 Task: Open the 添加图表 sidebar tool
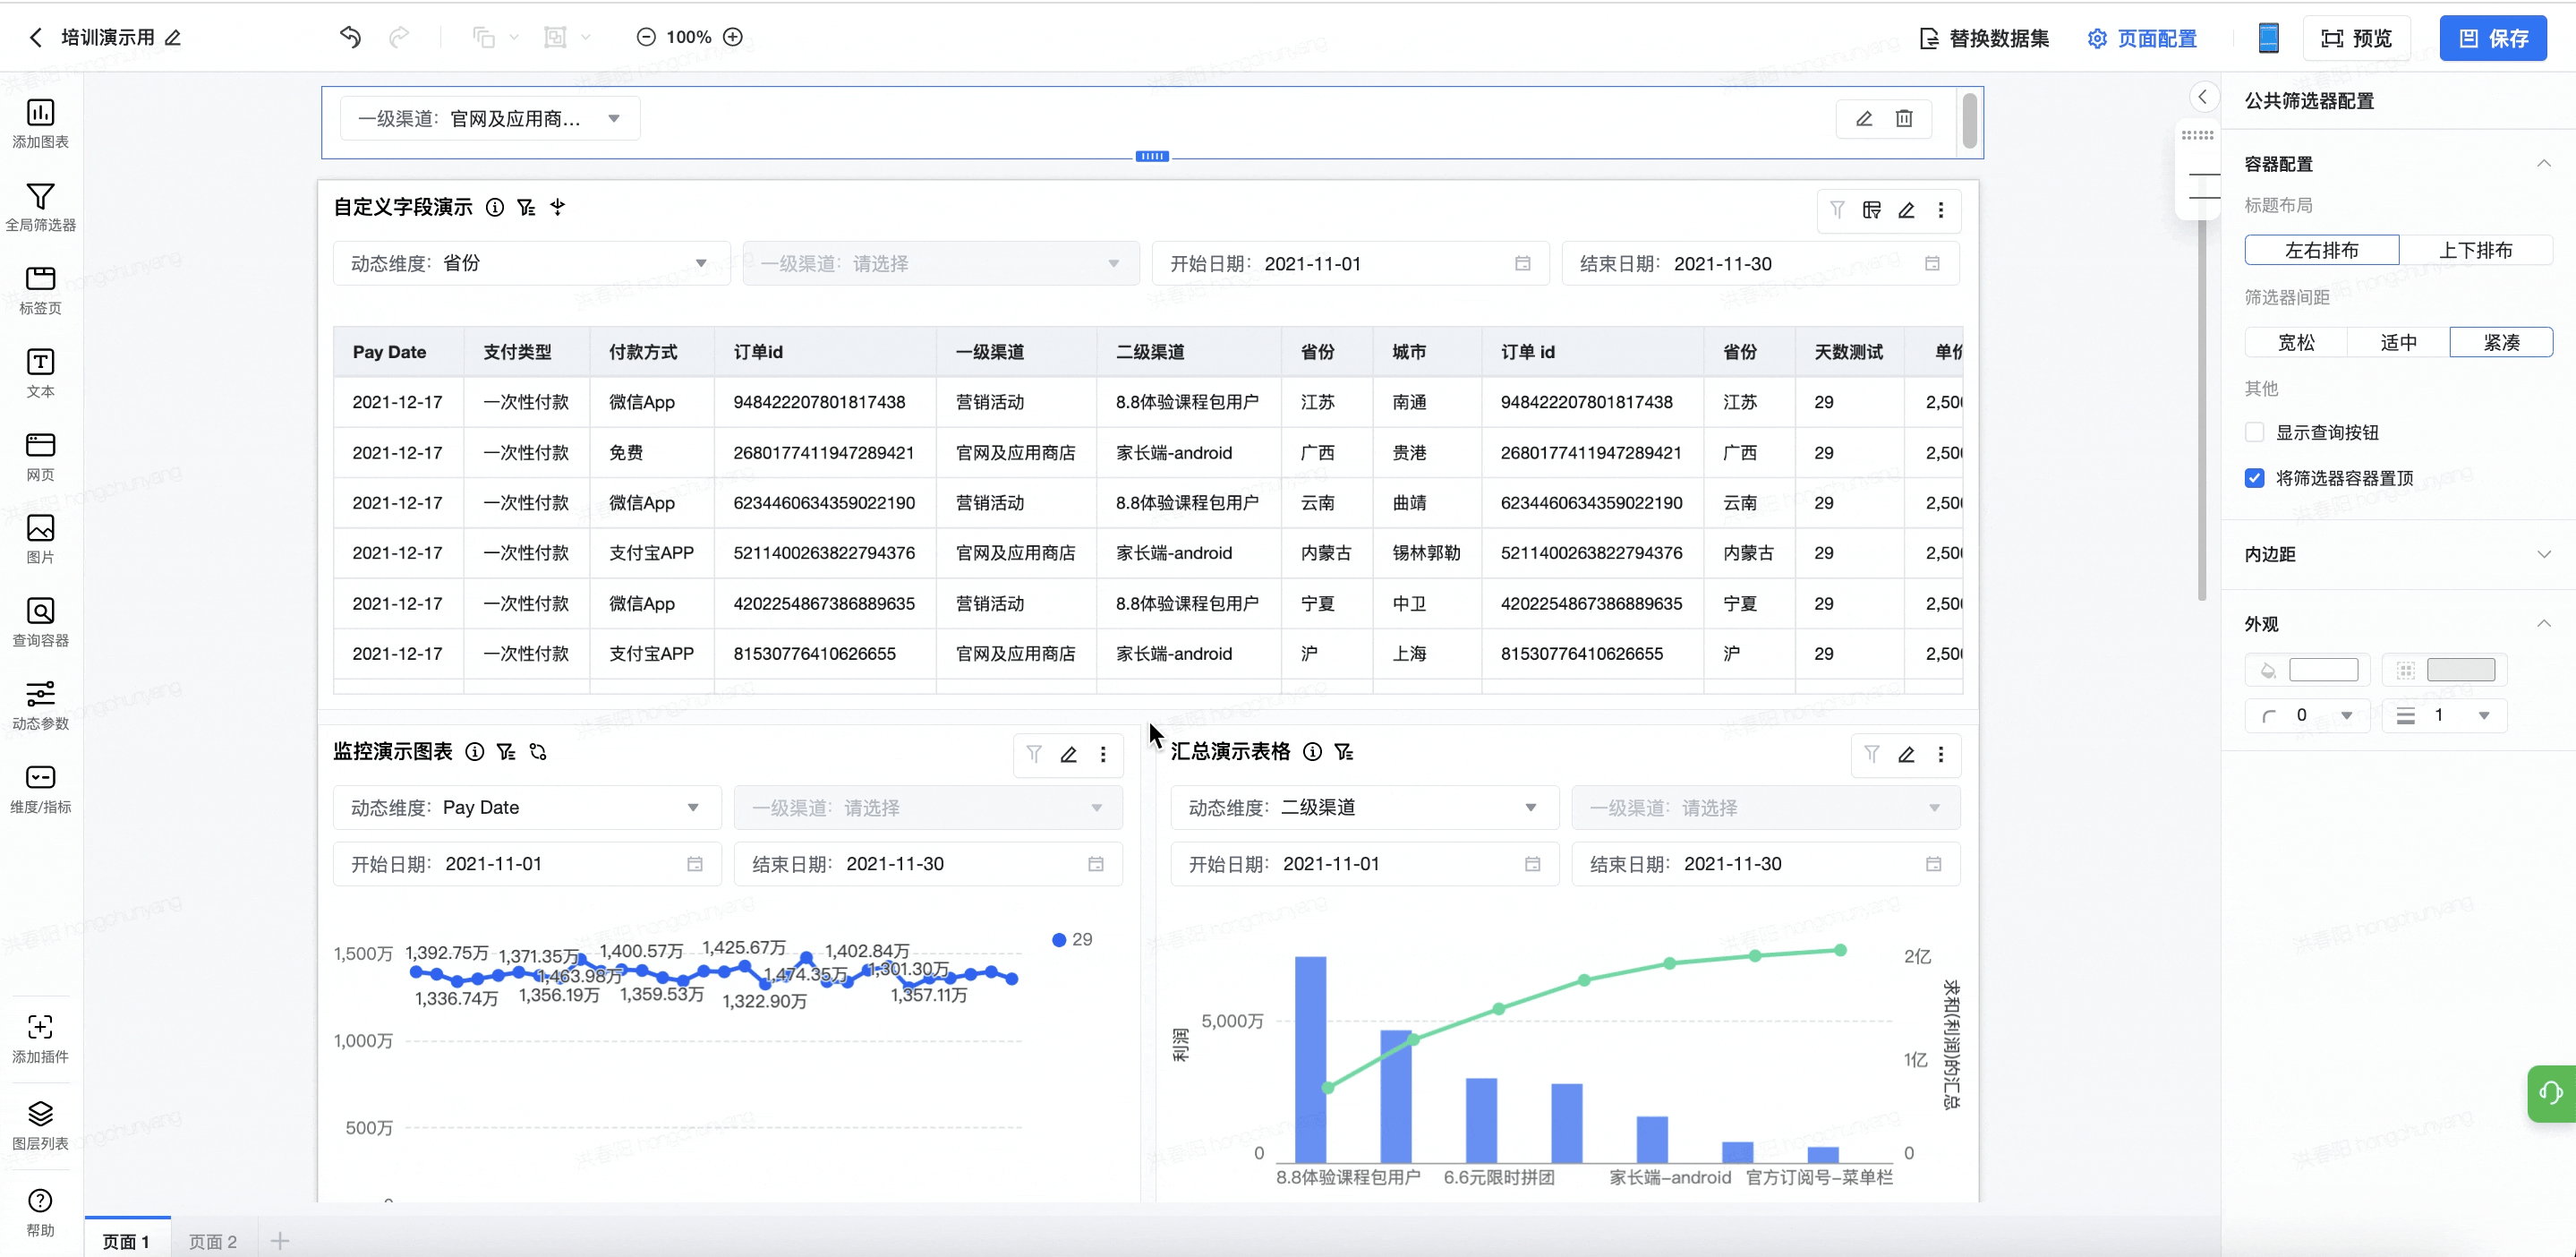(x=40, y=123)
